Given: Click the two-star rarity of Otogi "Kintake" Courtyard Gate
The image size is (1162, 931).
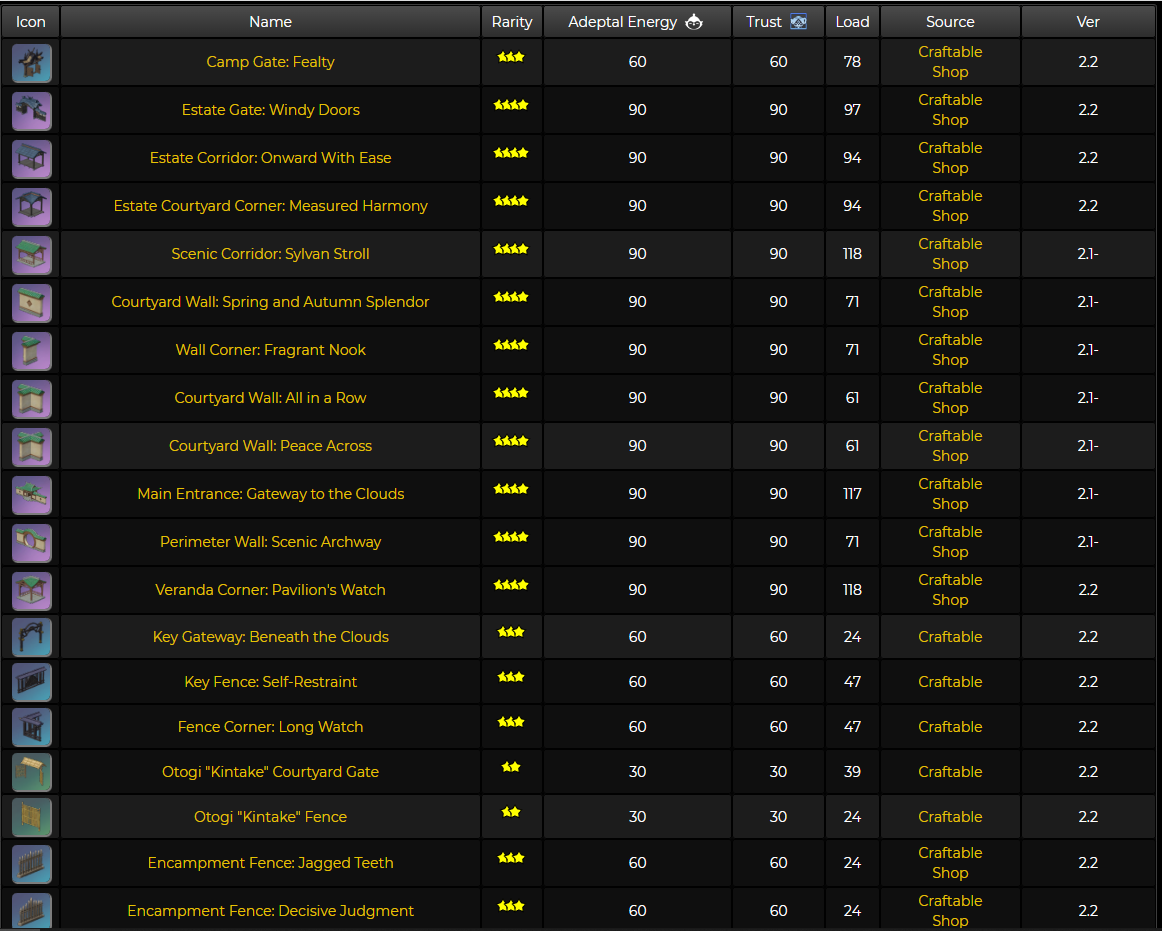Looking at the screenshot, I should (511, 767).
